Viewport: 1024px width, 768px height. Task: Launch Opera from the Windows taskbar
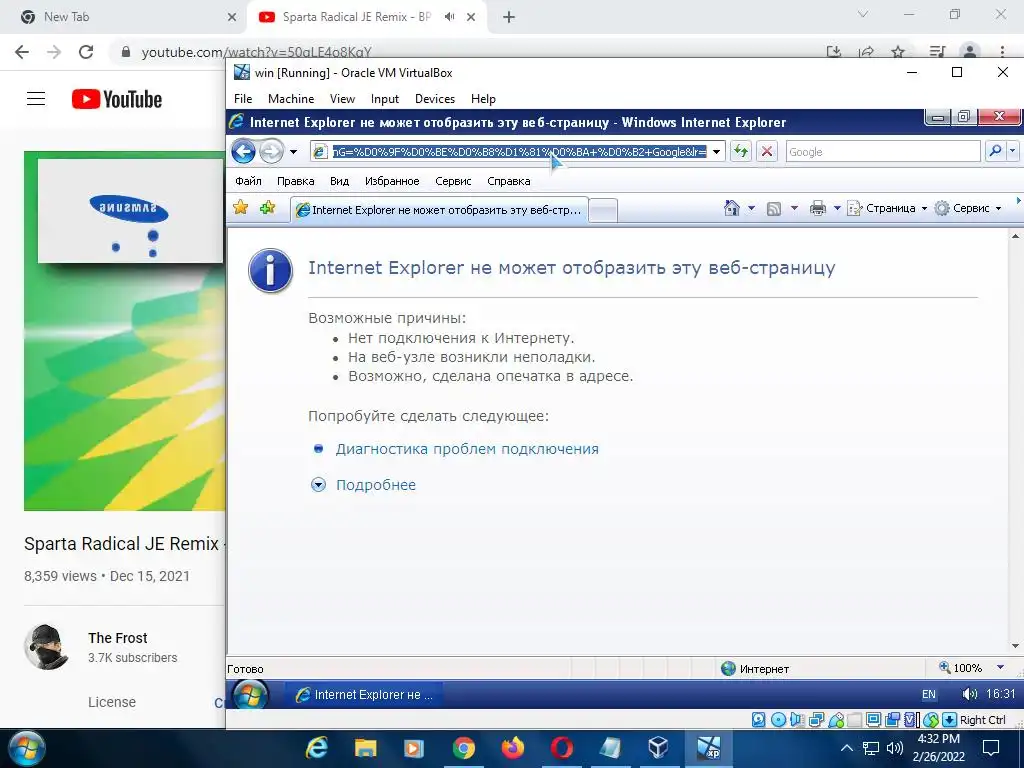pyautogui.click(x=561, y=748)
